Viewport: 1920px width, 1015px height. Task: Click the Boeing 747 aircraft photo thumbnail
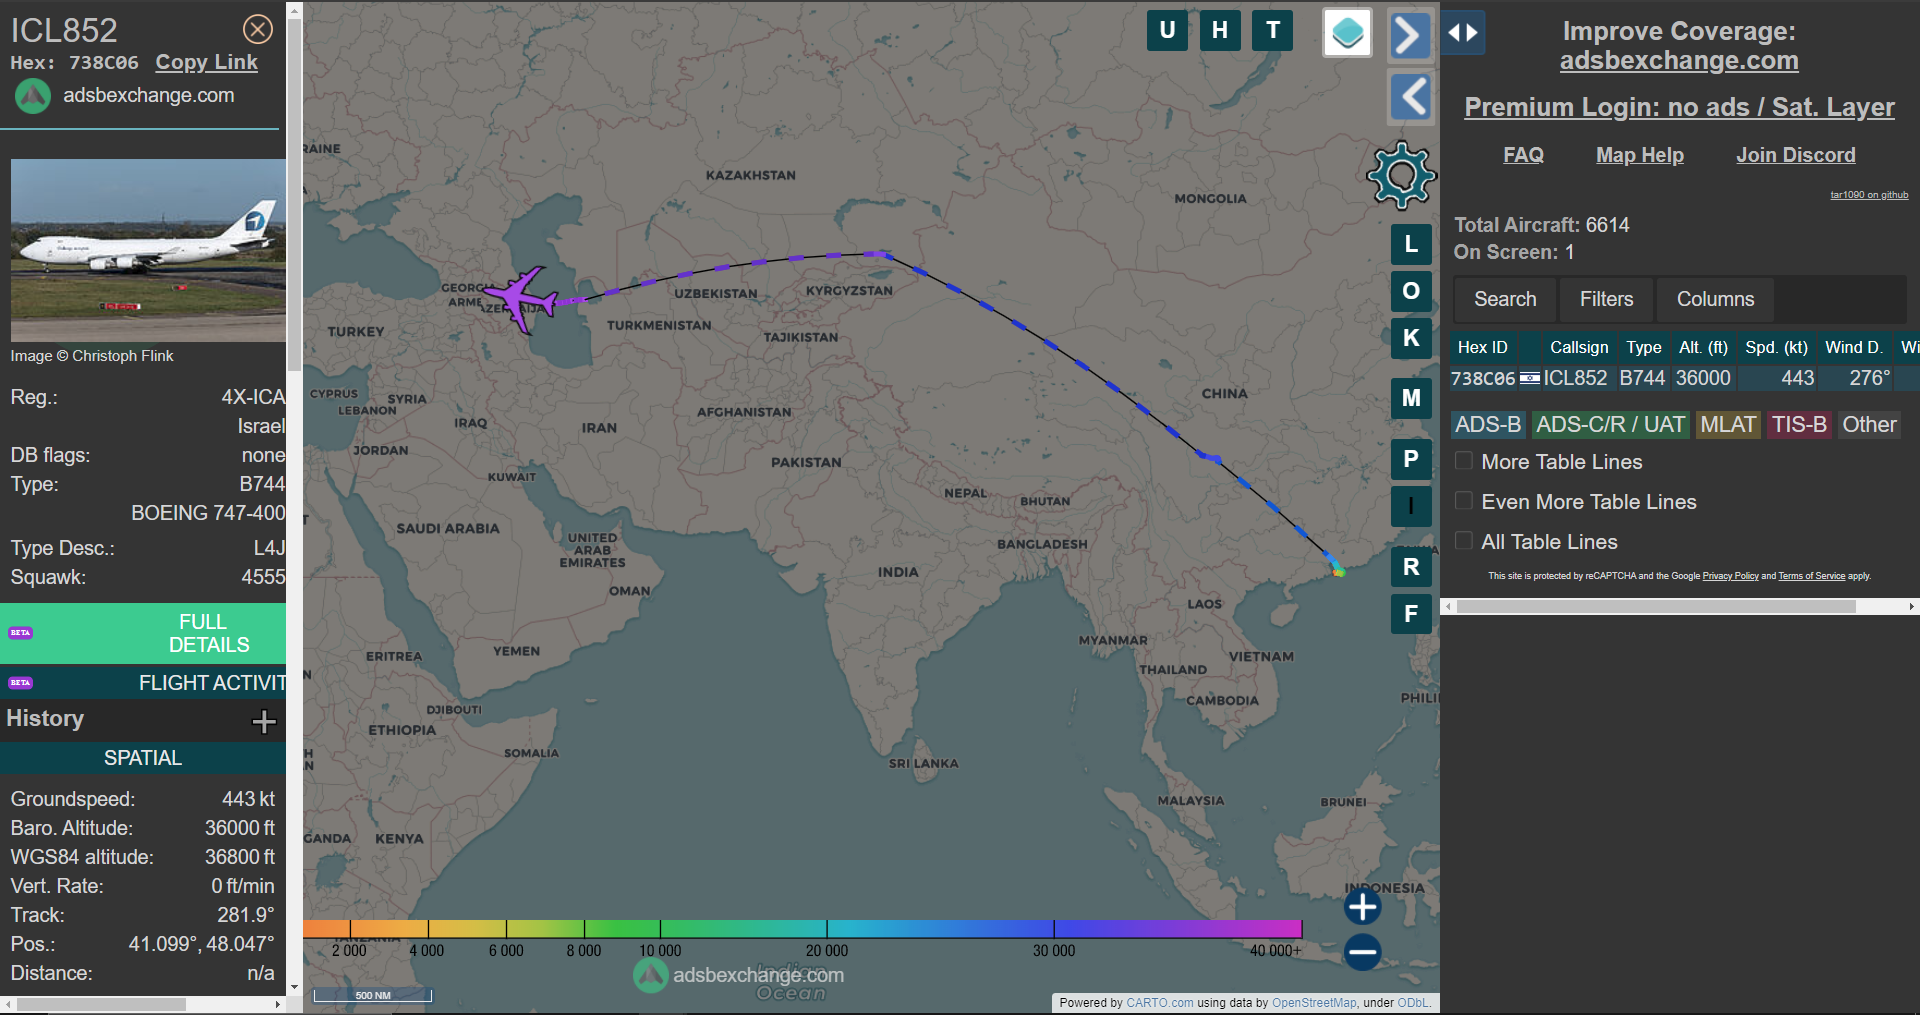tap(148, 250)
